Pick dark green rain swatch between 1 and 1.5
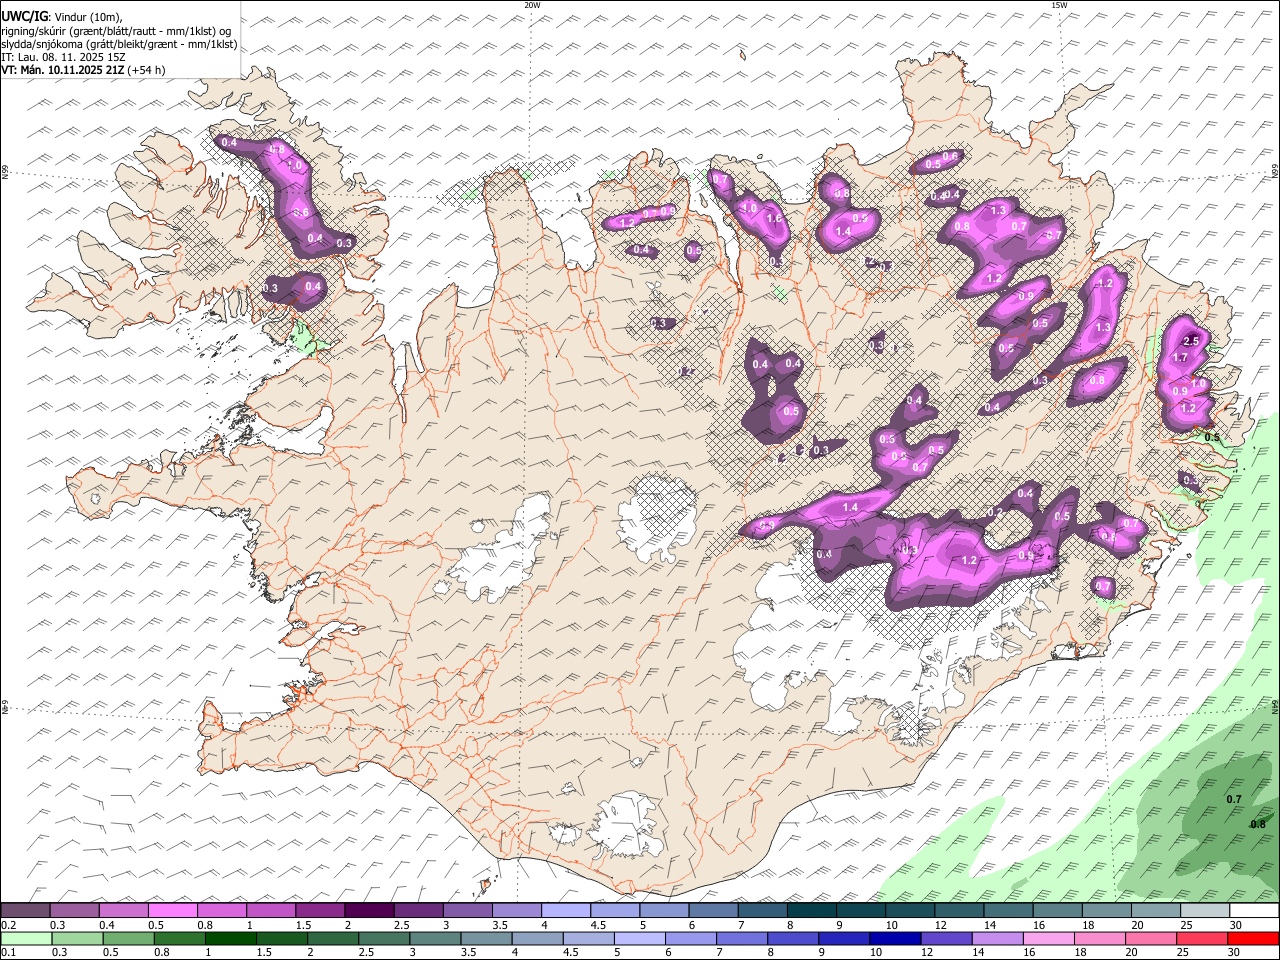1280x960 pixels. (229, 938)
